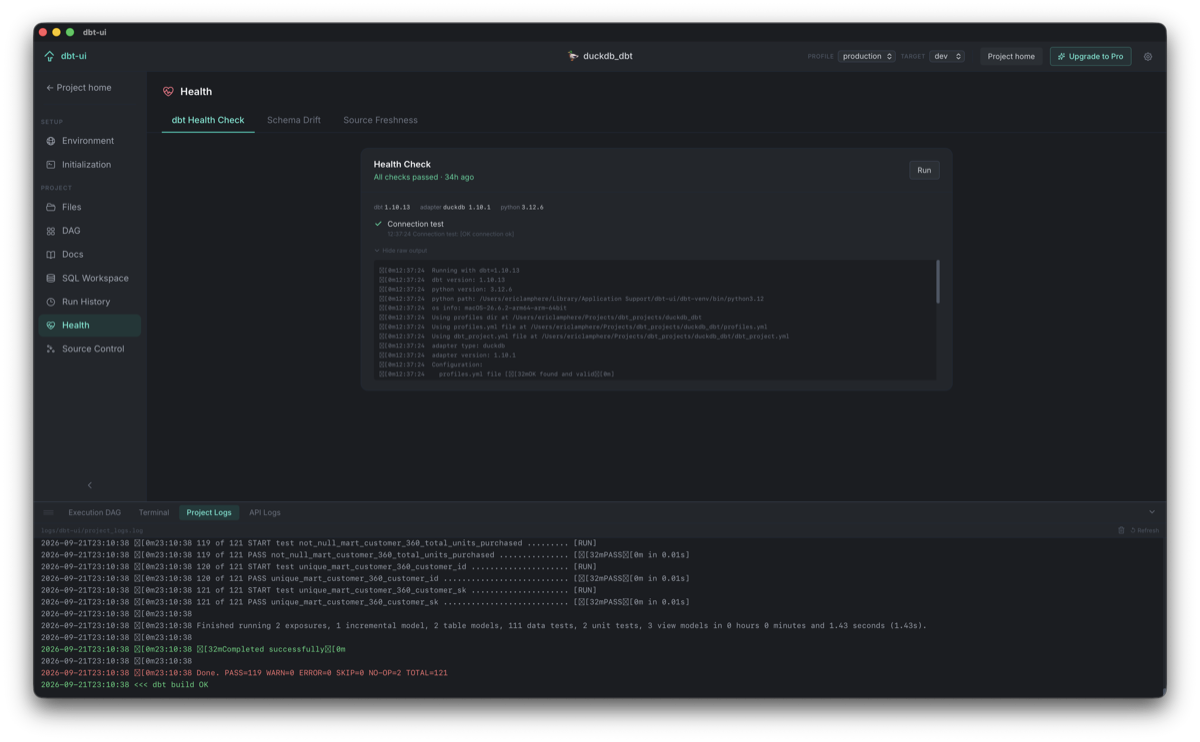
Task: Collapse the sidebar with the left chevron
Action: (90, 485)
